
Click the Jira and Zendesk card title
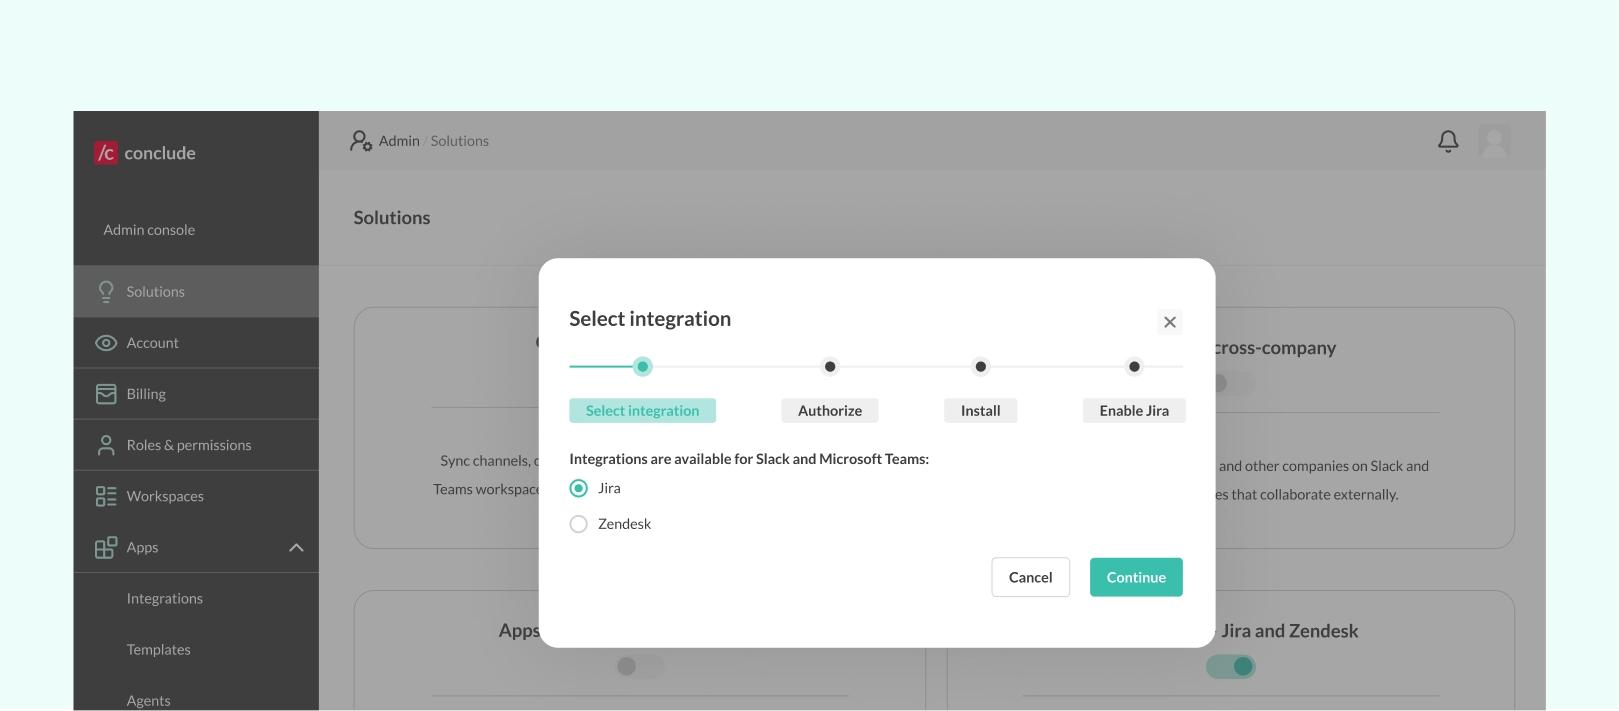(1290, 631)
